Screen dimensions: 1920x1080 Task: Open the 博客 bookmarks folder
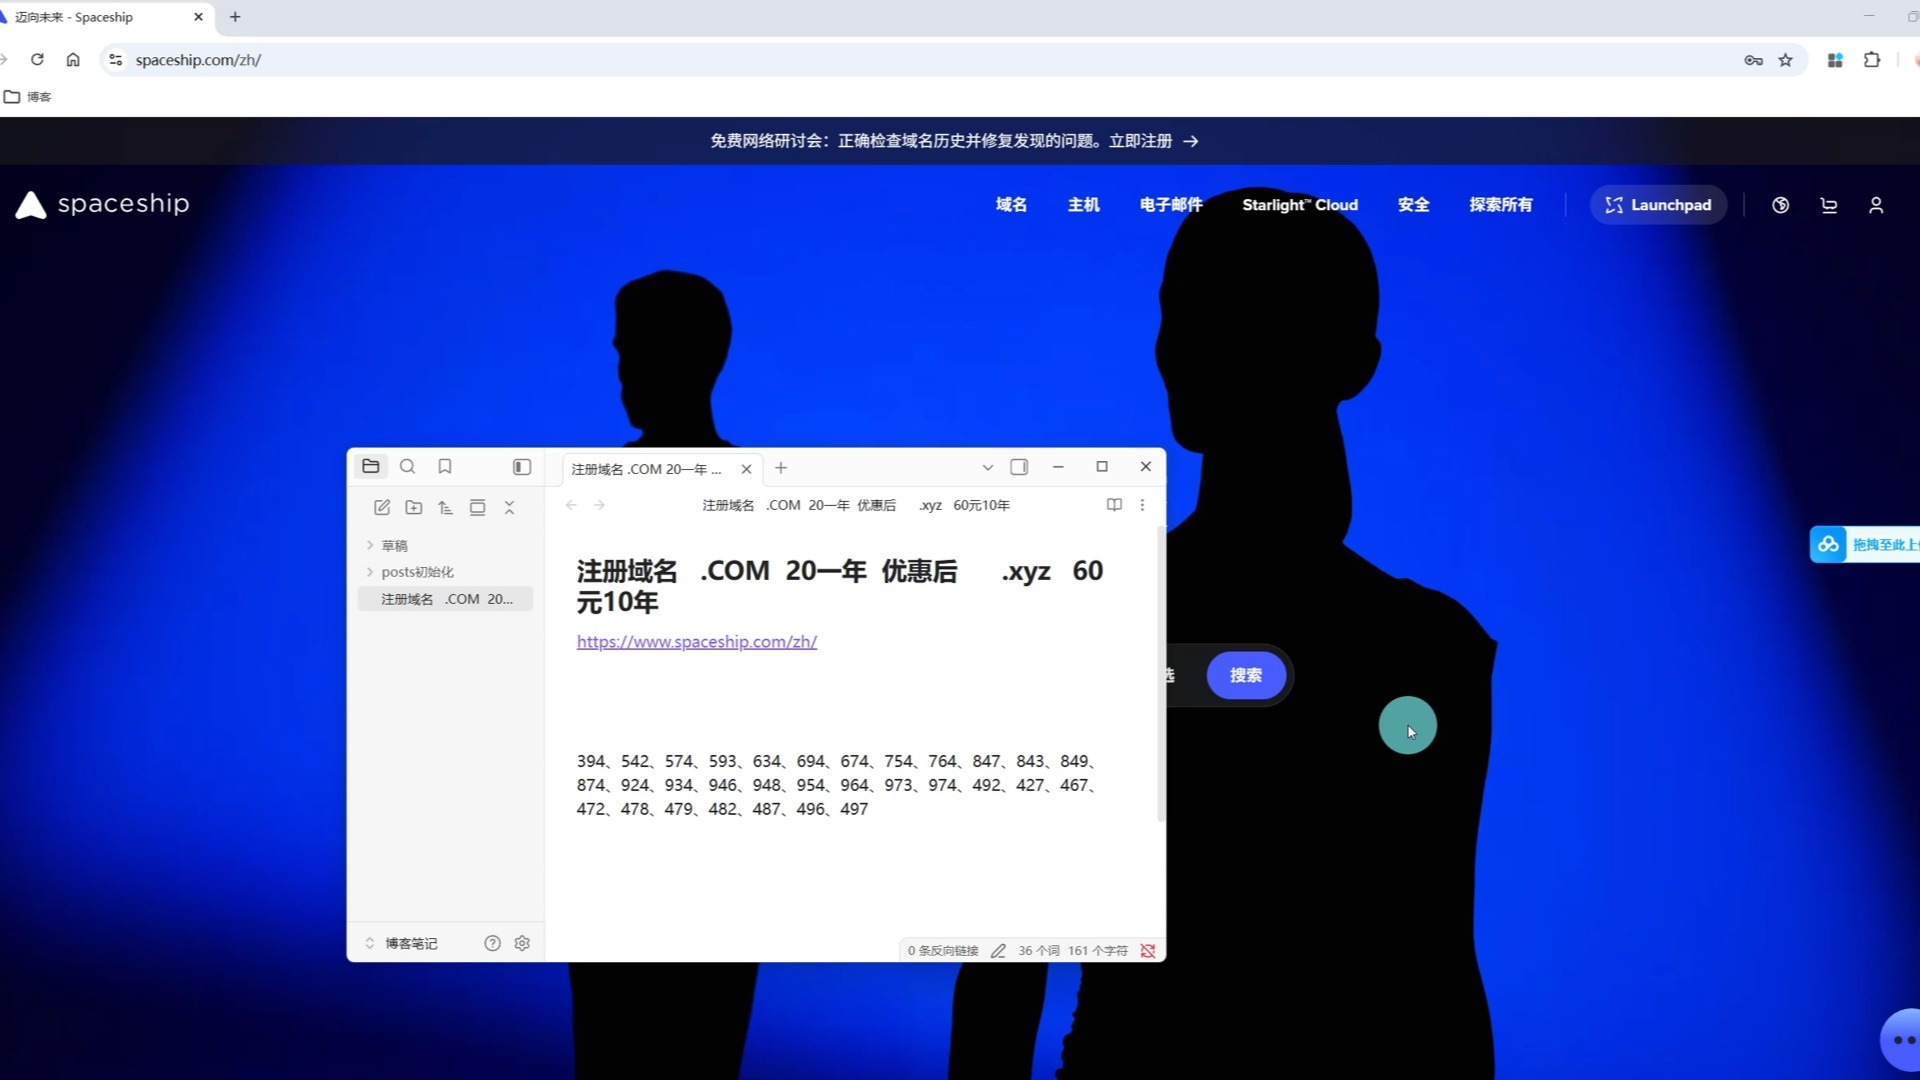[28, 97]
